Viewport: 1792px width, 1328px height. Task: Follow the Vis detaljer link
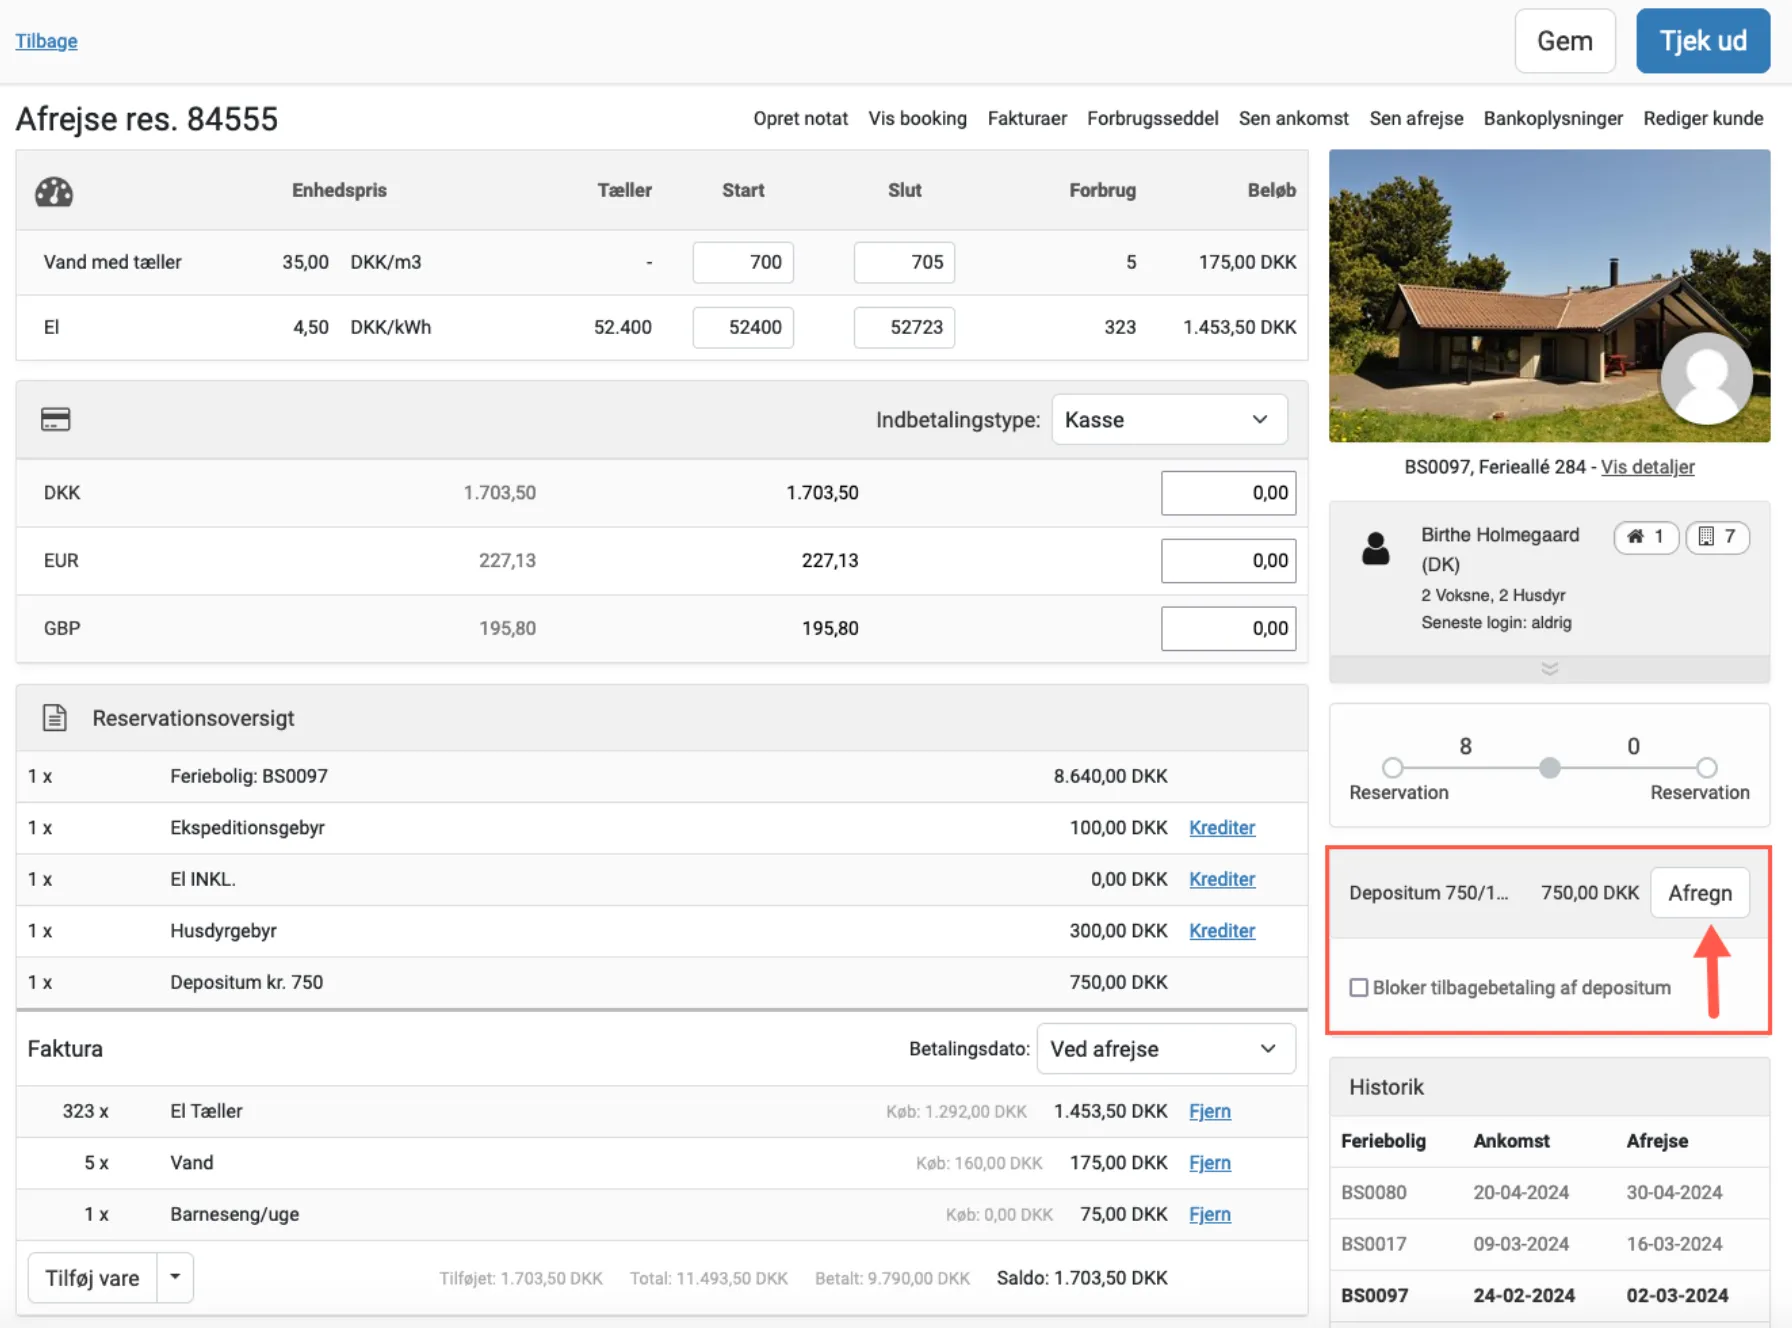click(1647, 467)
